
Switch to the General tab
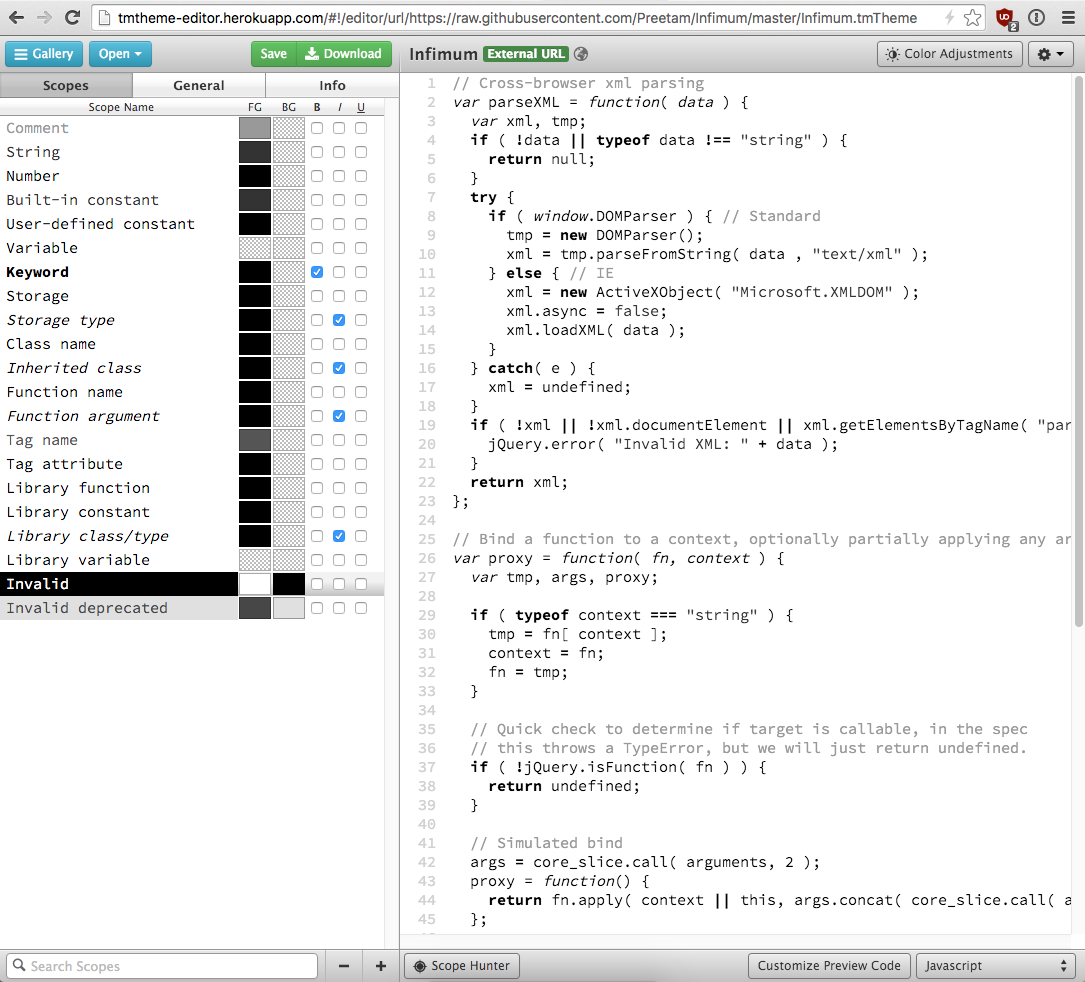tap(199, 86)
